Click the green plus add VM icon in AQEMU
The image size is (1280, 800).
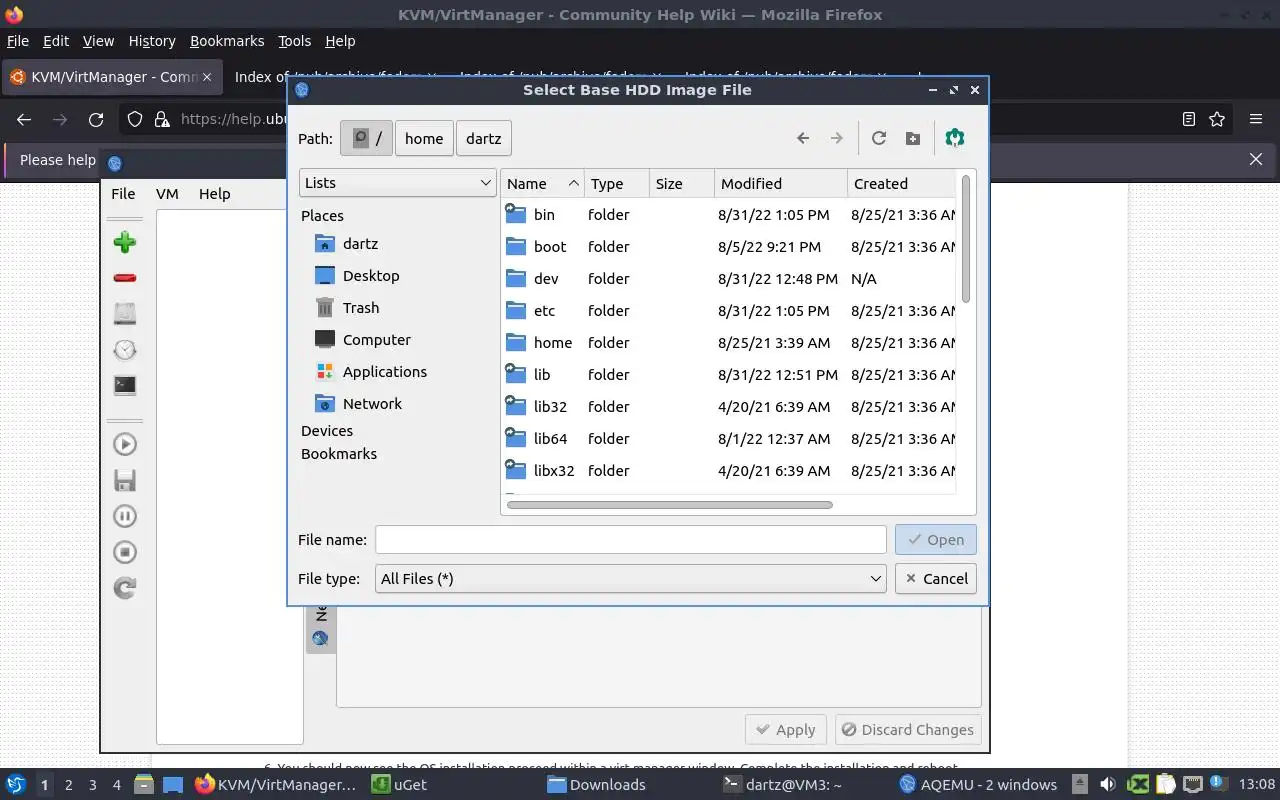[x=125, y=242]
